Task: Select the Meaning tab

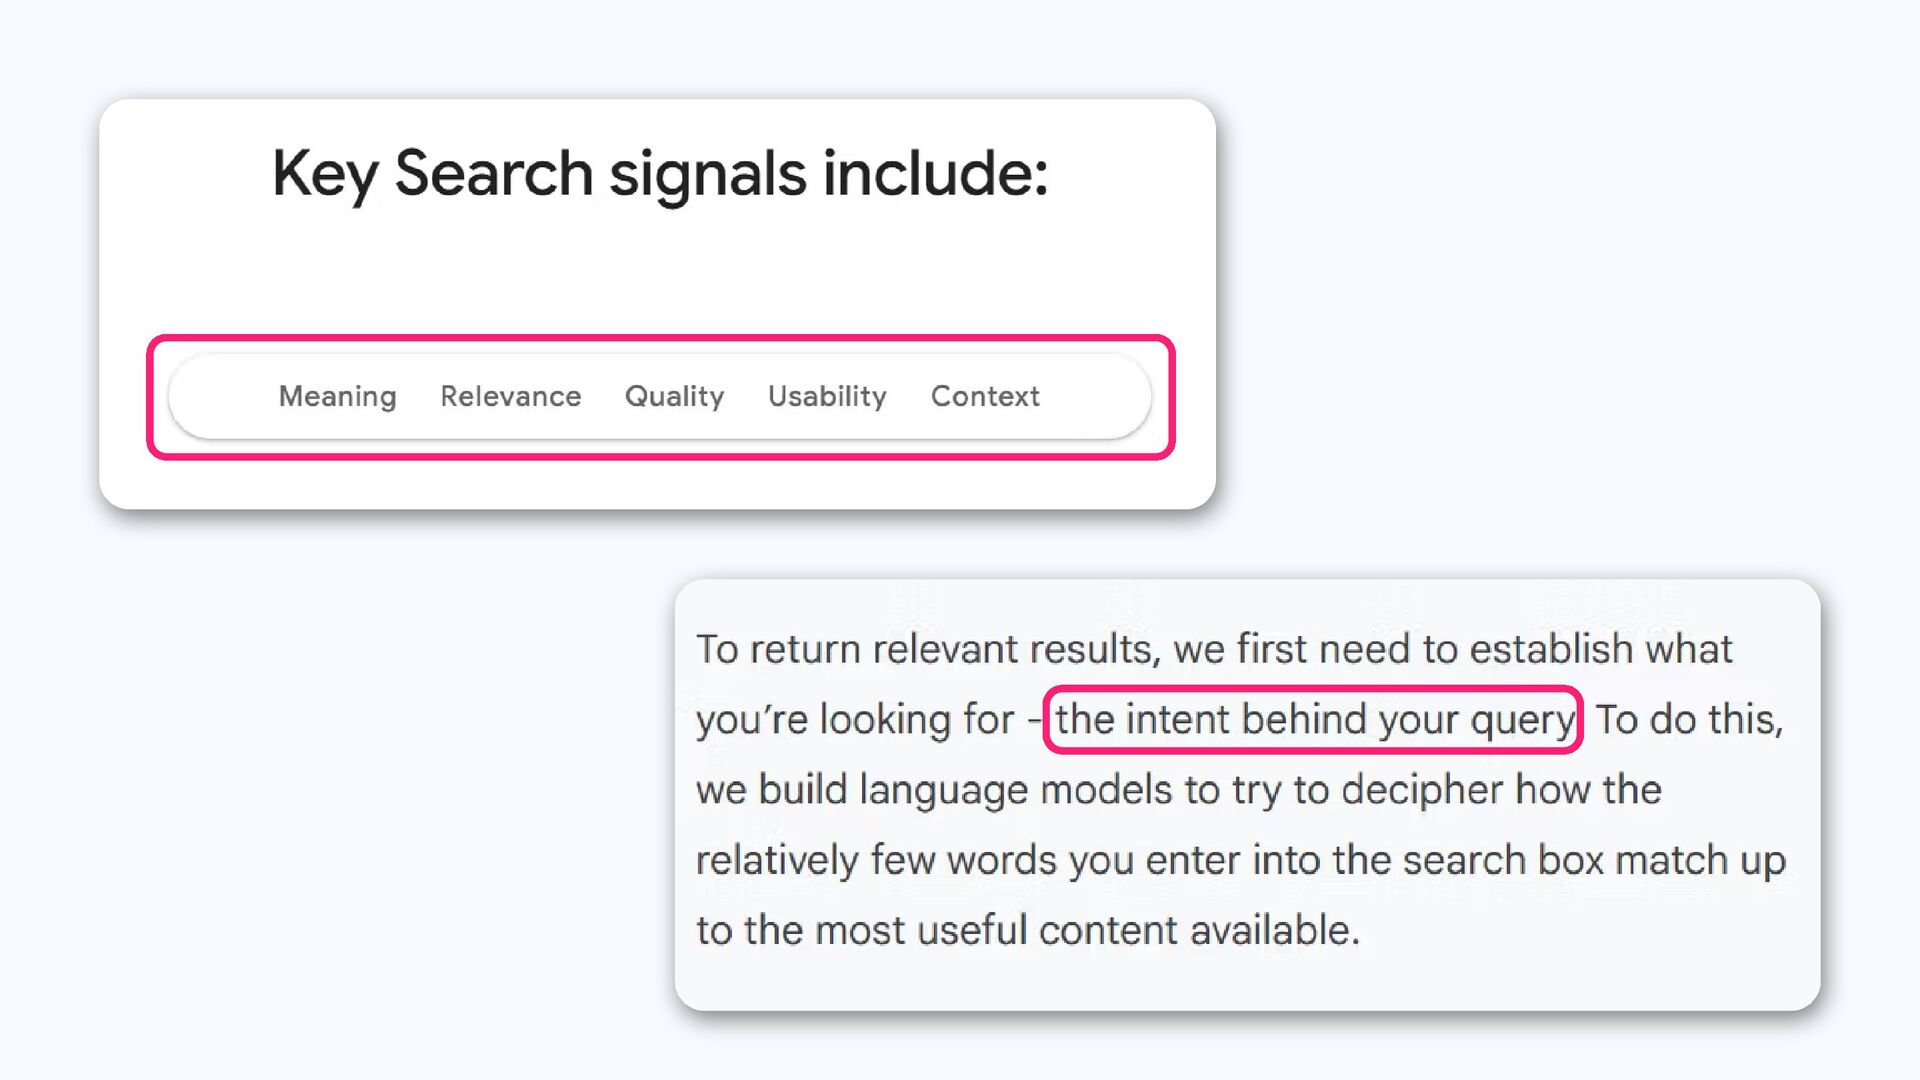Action: point(337,396)
